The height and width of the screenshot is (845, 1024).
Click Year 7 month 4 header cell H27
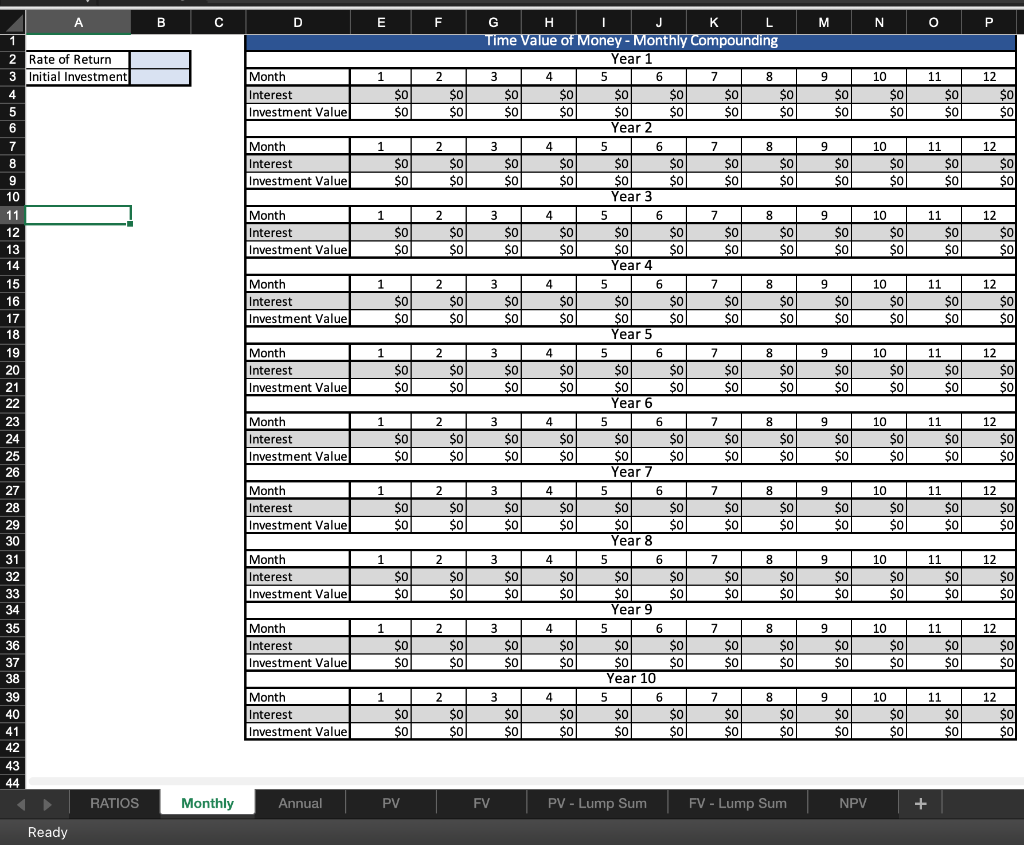(549, 490)
